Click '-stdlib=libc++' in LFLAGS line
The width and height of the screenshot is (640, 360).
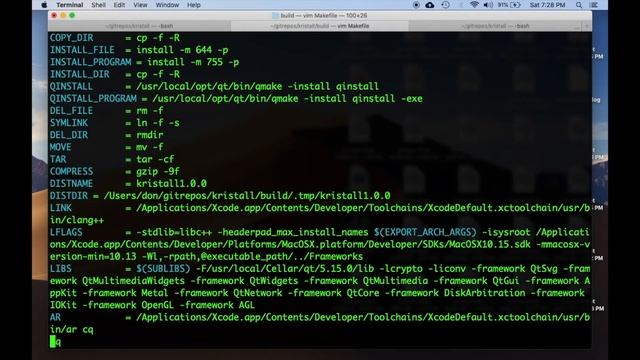coord(174,232)
